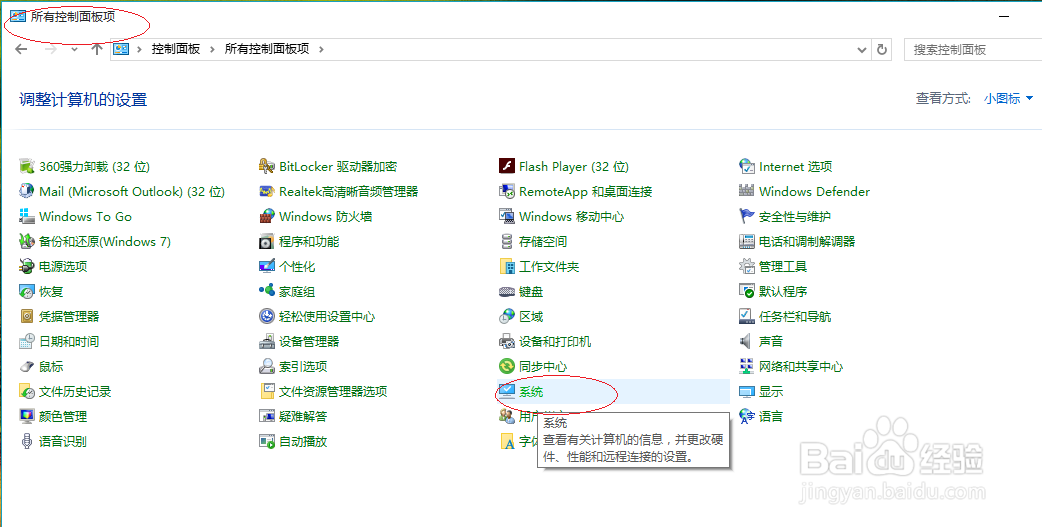This screenshot has width=1042, height=527.
Task: Open the 家庭组 icon
Action: (x=267, y=291)
